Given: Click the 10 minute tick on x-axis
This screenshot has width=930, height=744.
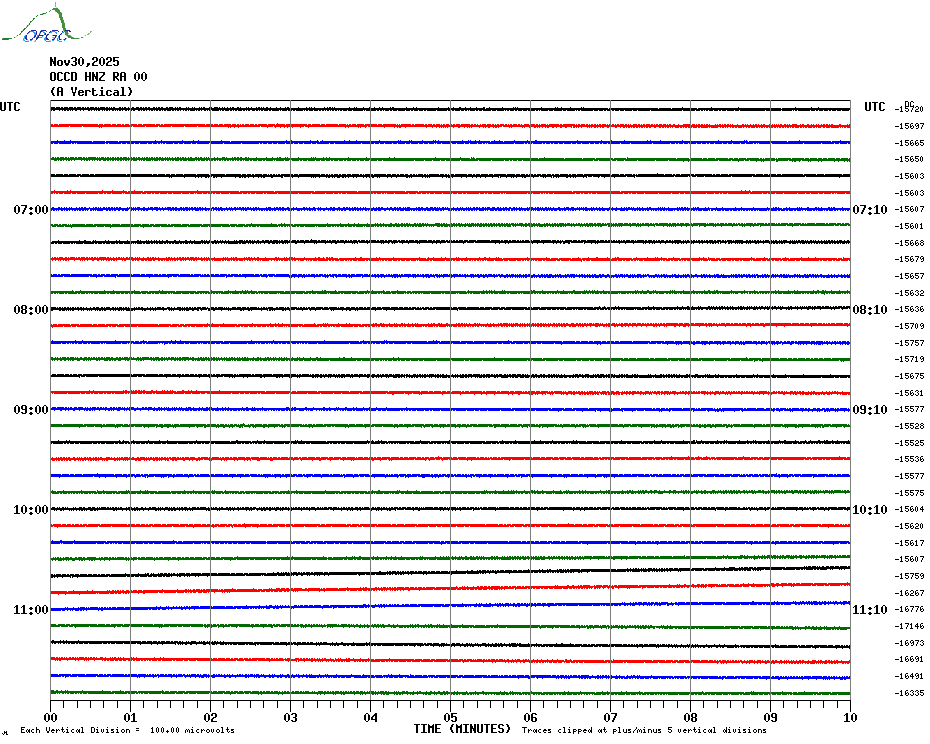Looking at the screenshot, I should point(849,717).
